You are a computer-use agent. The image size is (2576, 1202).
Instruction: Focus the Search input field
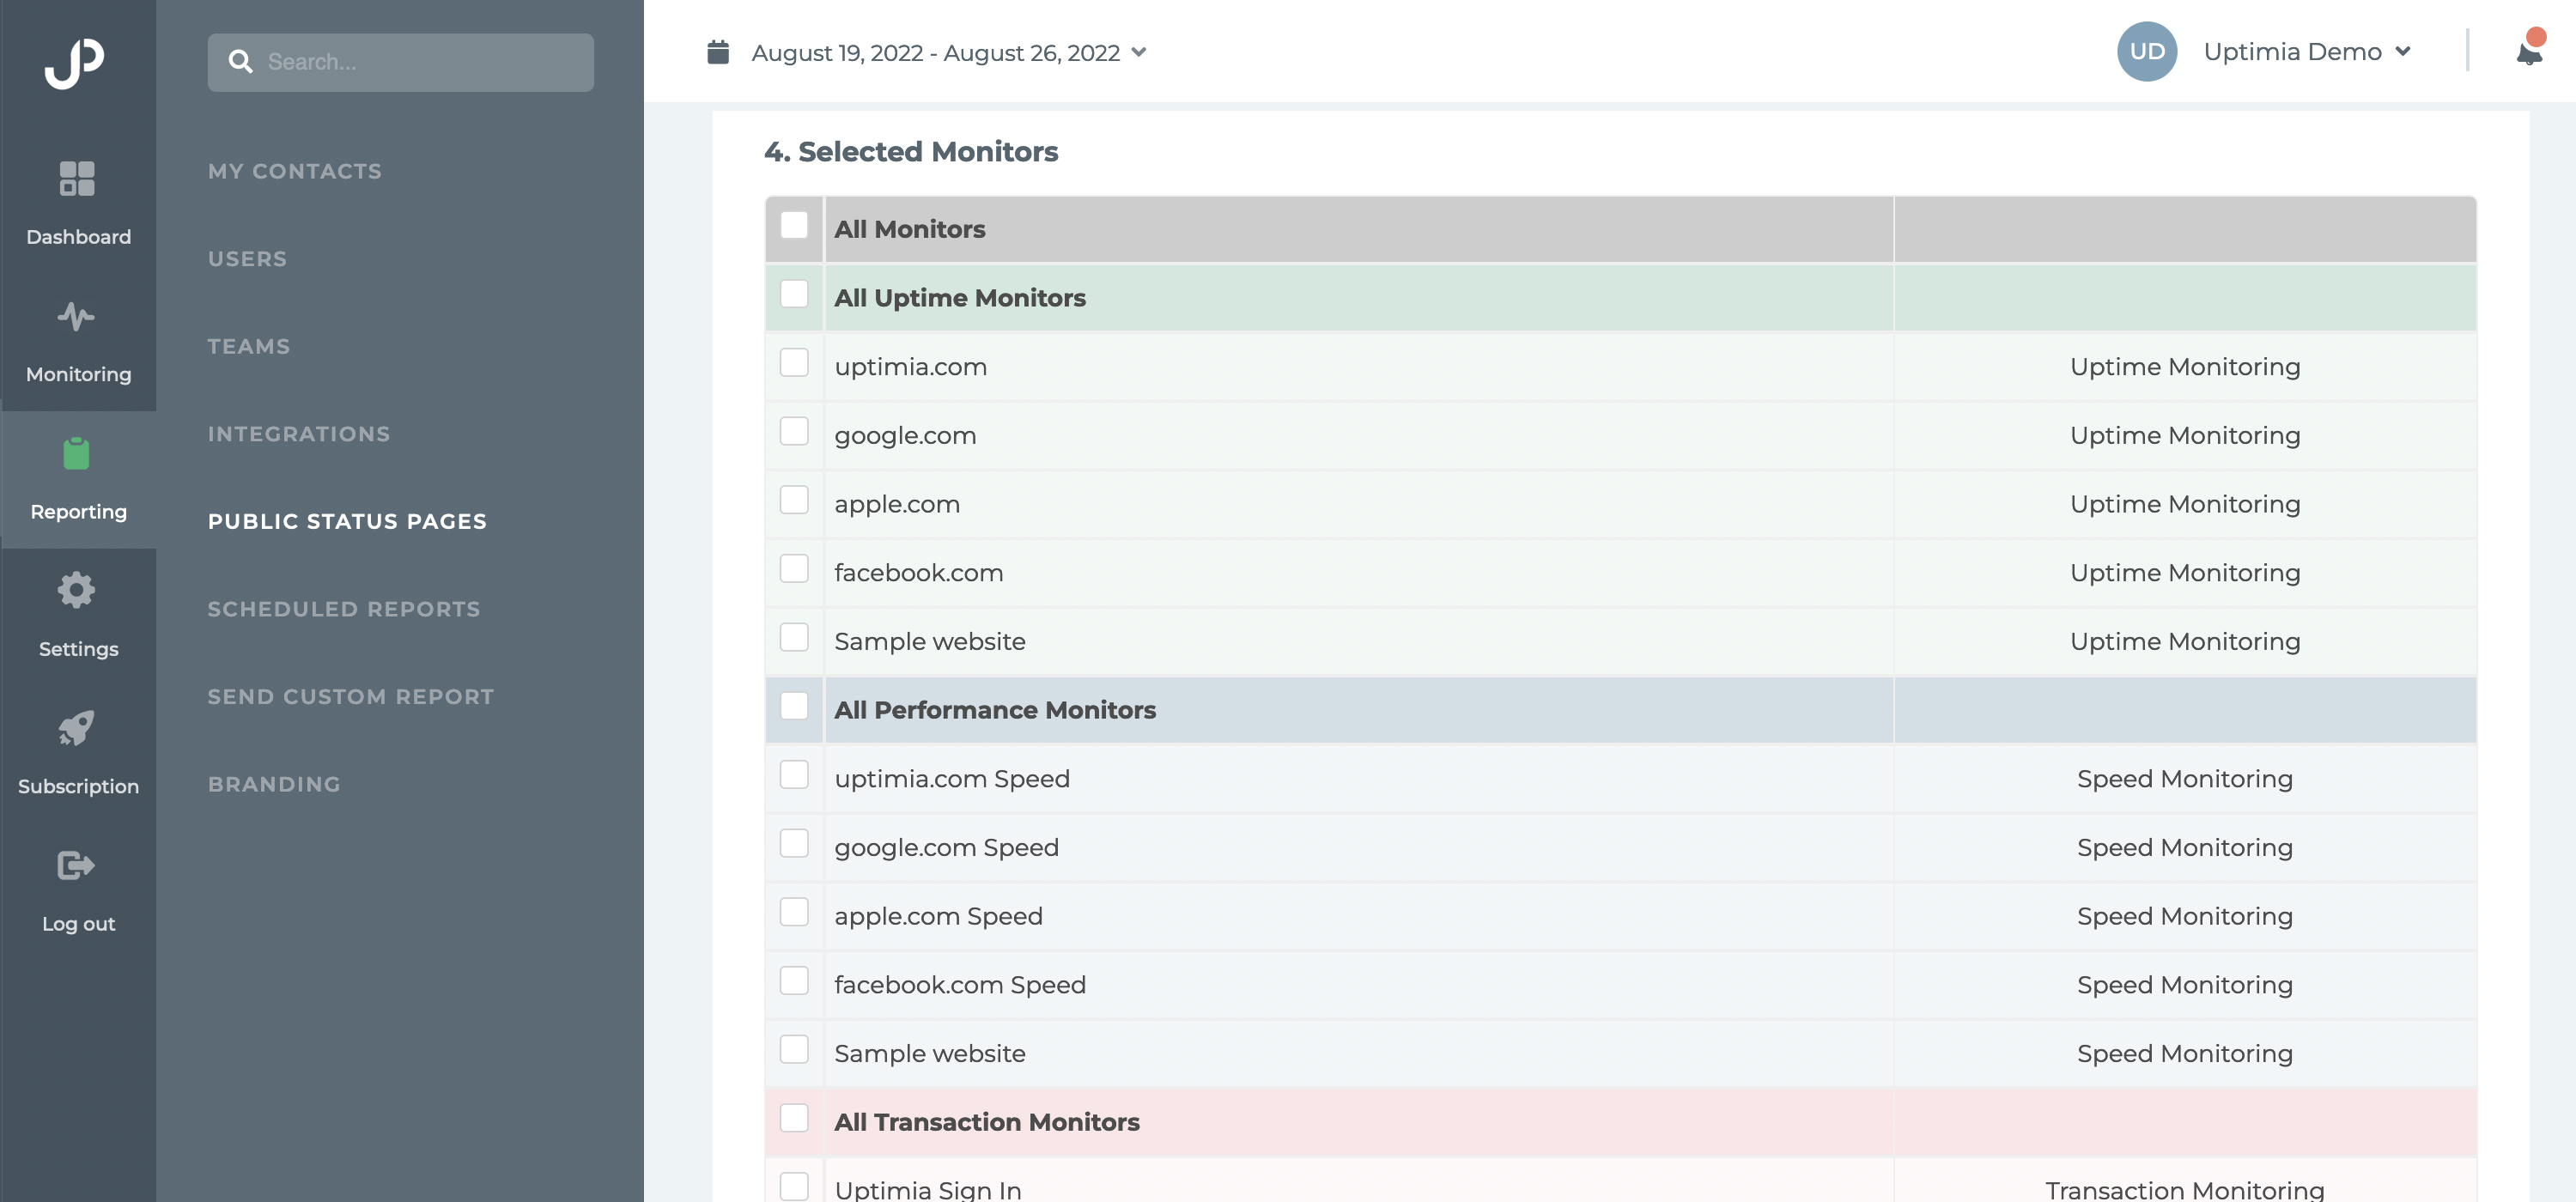[x=401, y=62]
